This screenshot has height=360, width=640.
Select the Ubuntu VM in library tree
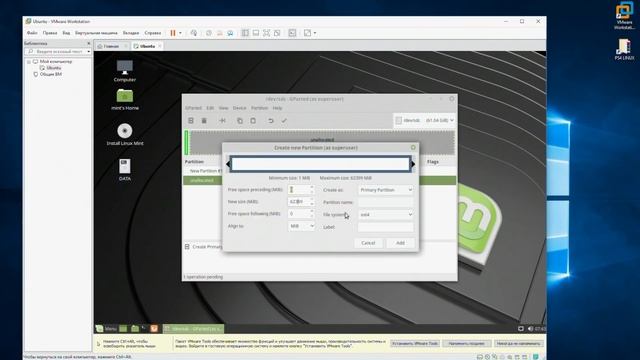[x=53, y=68]
